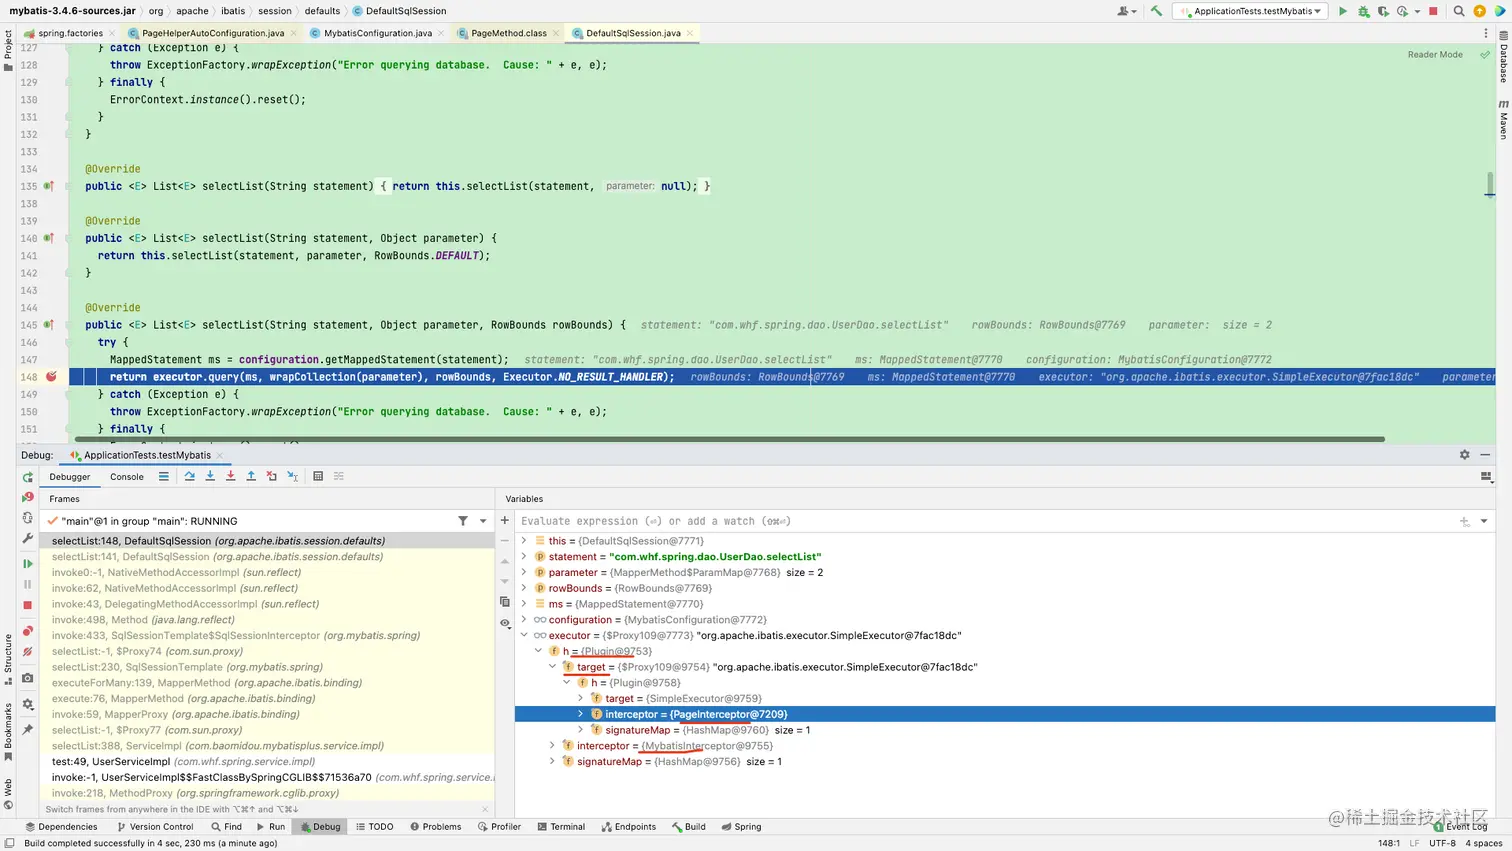Switch to the Debugger tab

click(x=70, y=477)
